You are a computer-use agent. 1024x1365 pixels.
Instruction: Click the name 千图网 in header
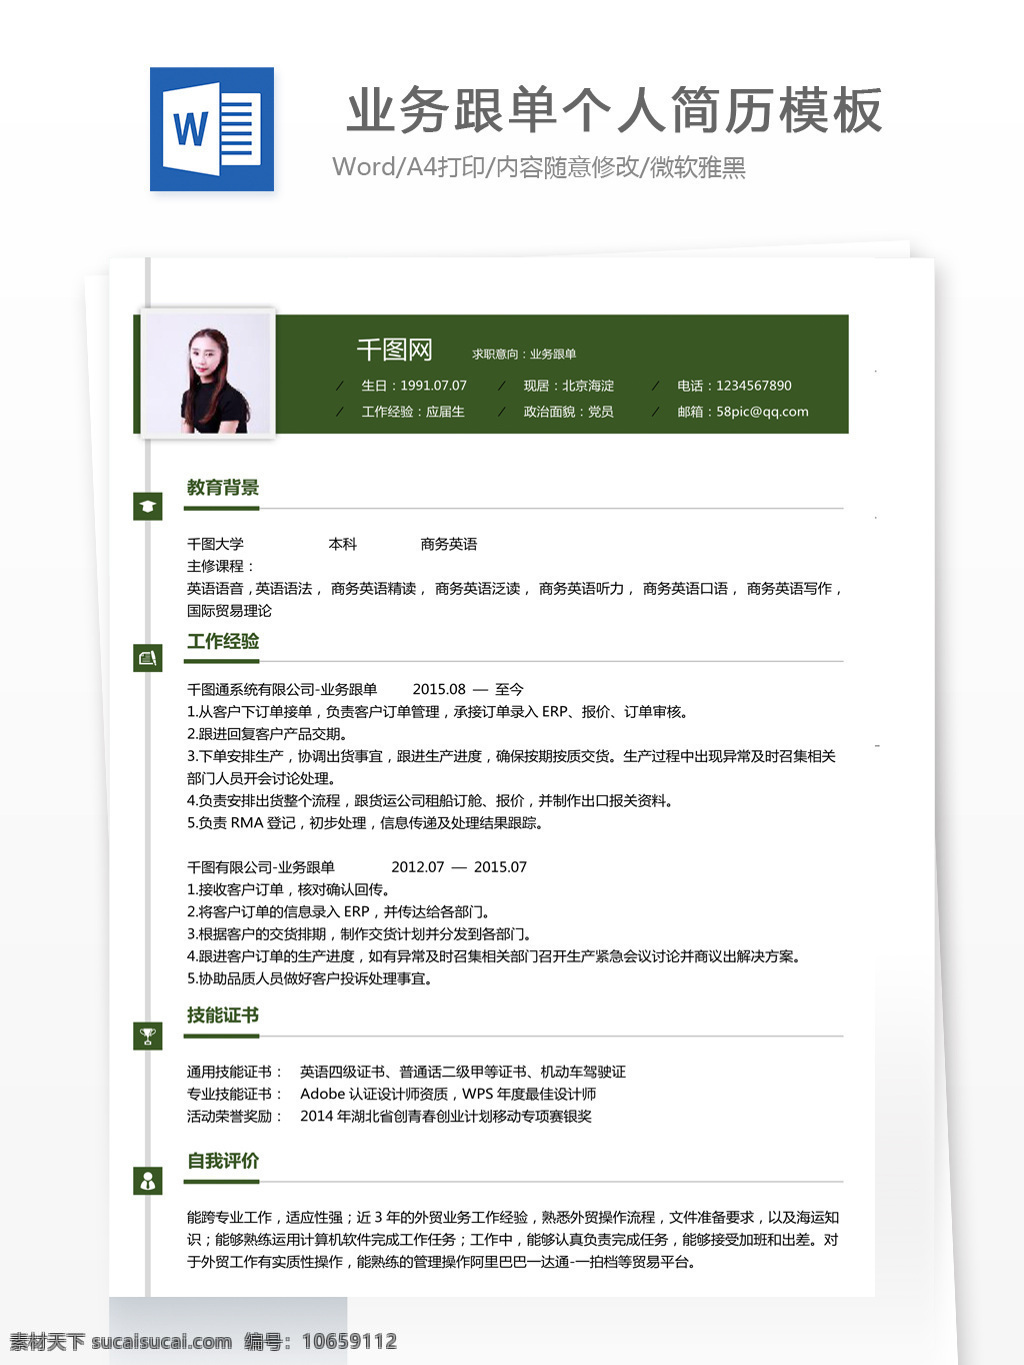click(x=394, y=349)
